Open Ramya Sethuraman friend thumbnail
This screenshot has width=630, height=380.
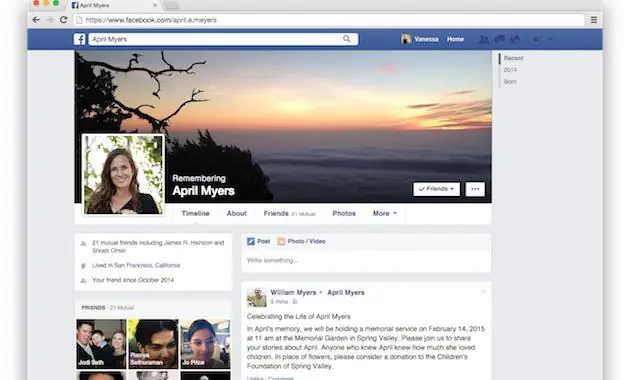click(x=153, y=344)
